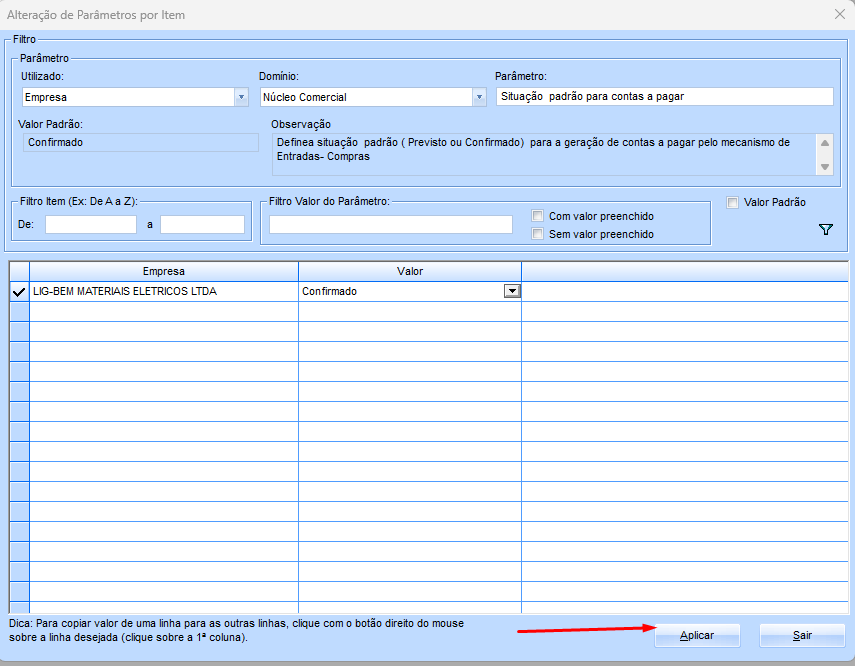The image size is (855, 666).
Task: Select LIG-BEM MATERIAIS ELETRICOS LTDA cell
Action: coord(164,291)
